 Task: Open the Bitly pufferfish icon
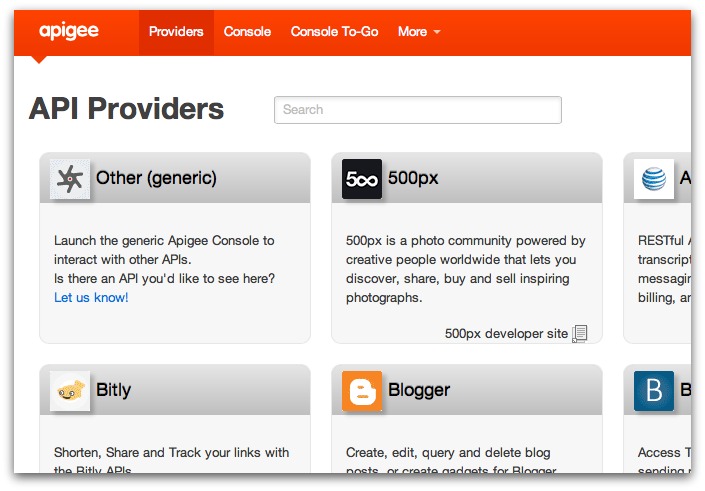coord(70,391)
